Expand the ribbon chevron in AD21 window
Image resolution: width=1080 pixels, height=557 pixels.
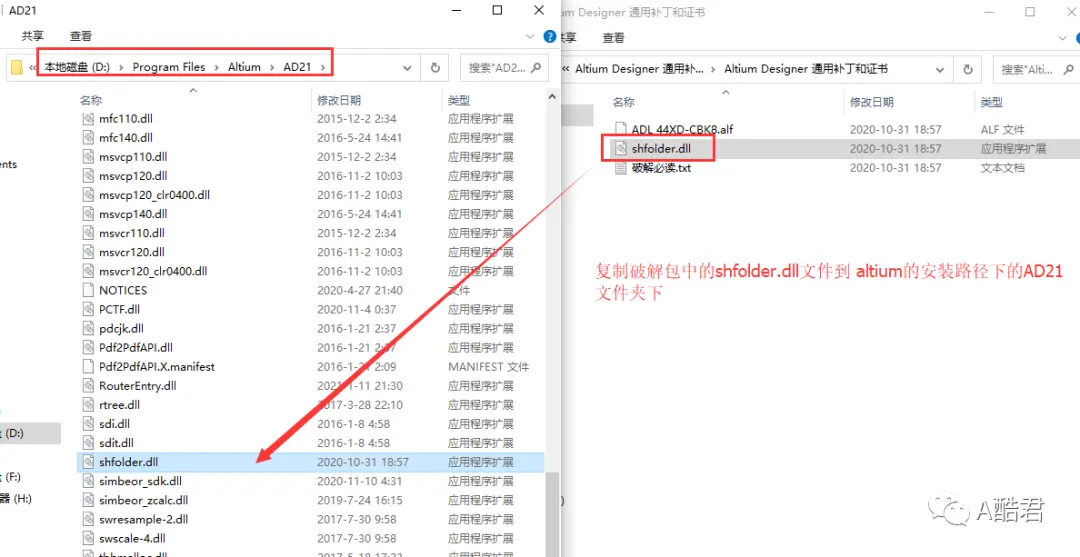(530, 36)
